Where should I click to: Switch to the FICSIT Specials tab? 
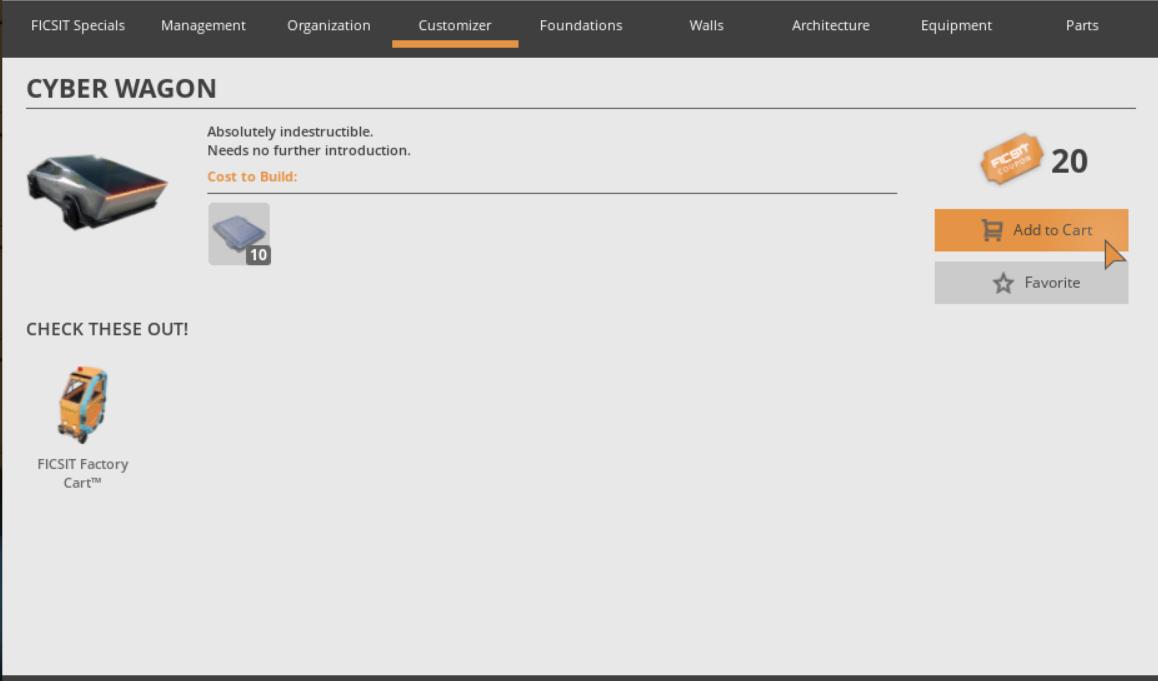coord(78,25)
